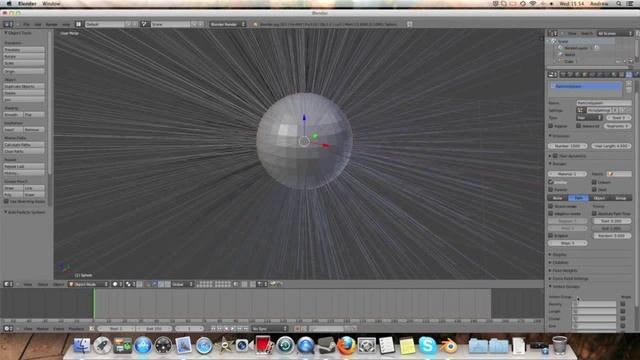Toggle the Hair Dynamics checkbox
640x360 pixels.
point(556,156)
